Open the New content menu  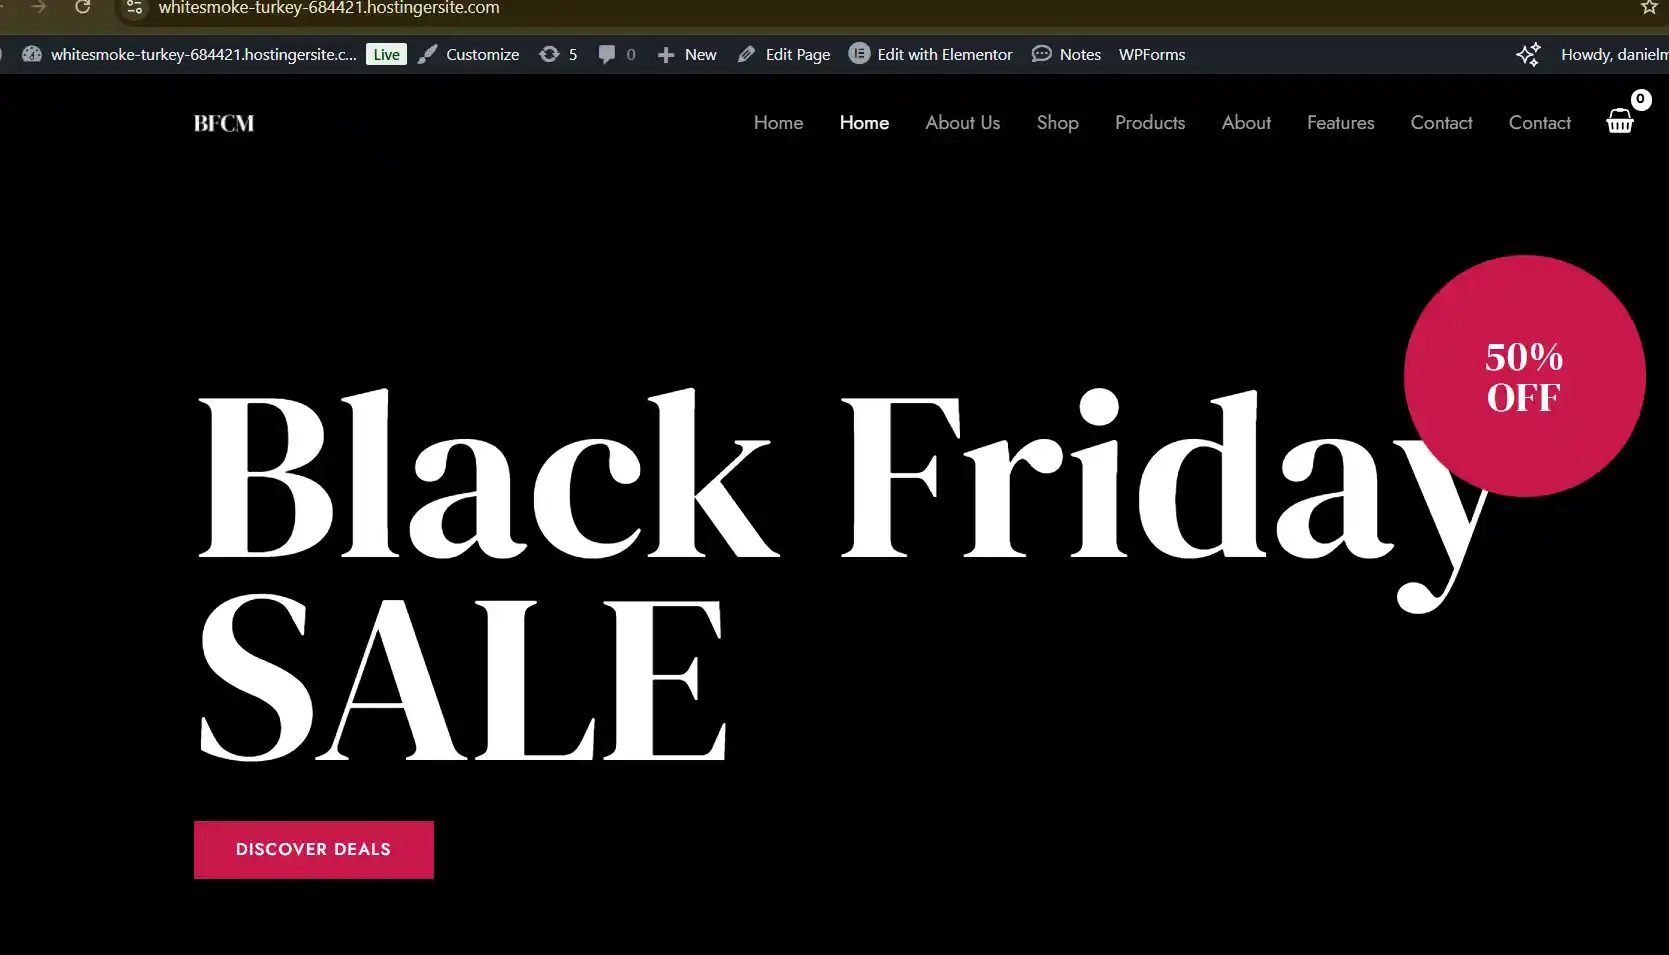coord(687,54)
